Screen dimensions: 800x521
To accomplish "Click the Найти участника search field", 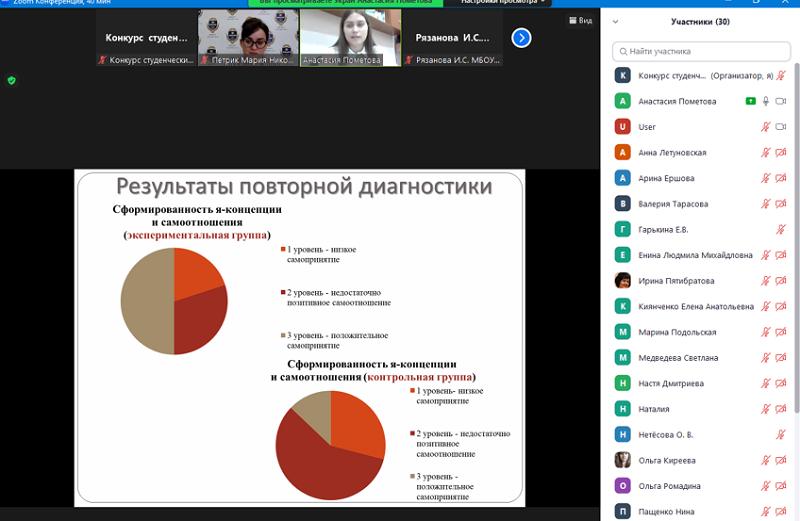I will pos(700,51).
